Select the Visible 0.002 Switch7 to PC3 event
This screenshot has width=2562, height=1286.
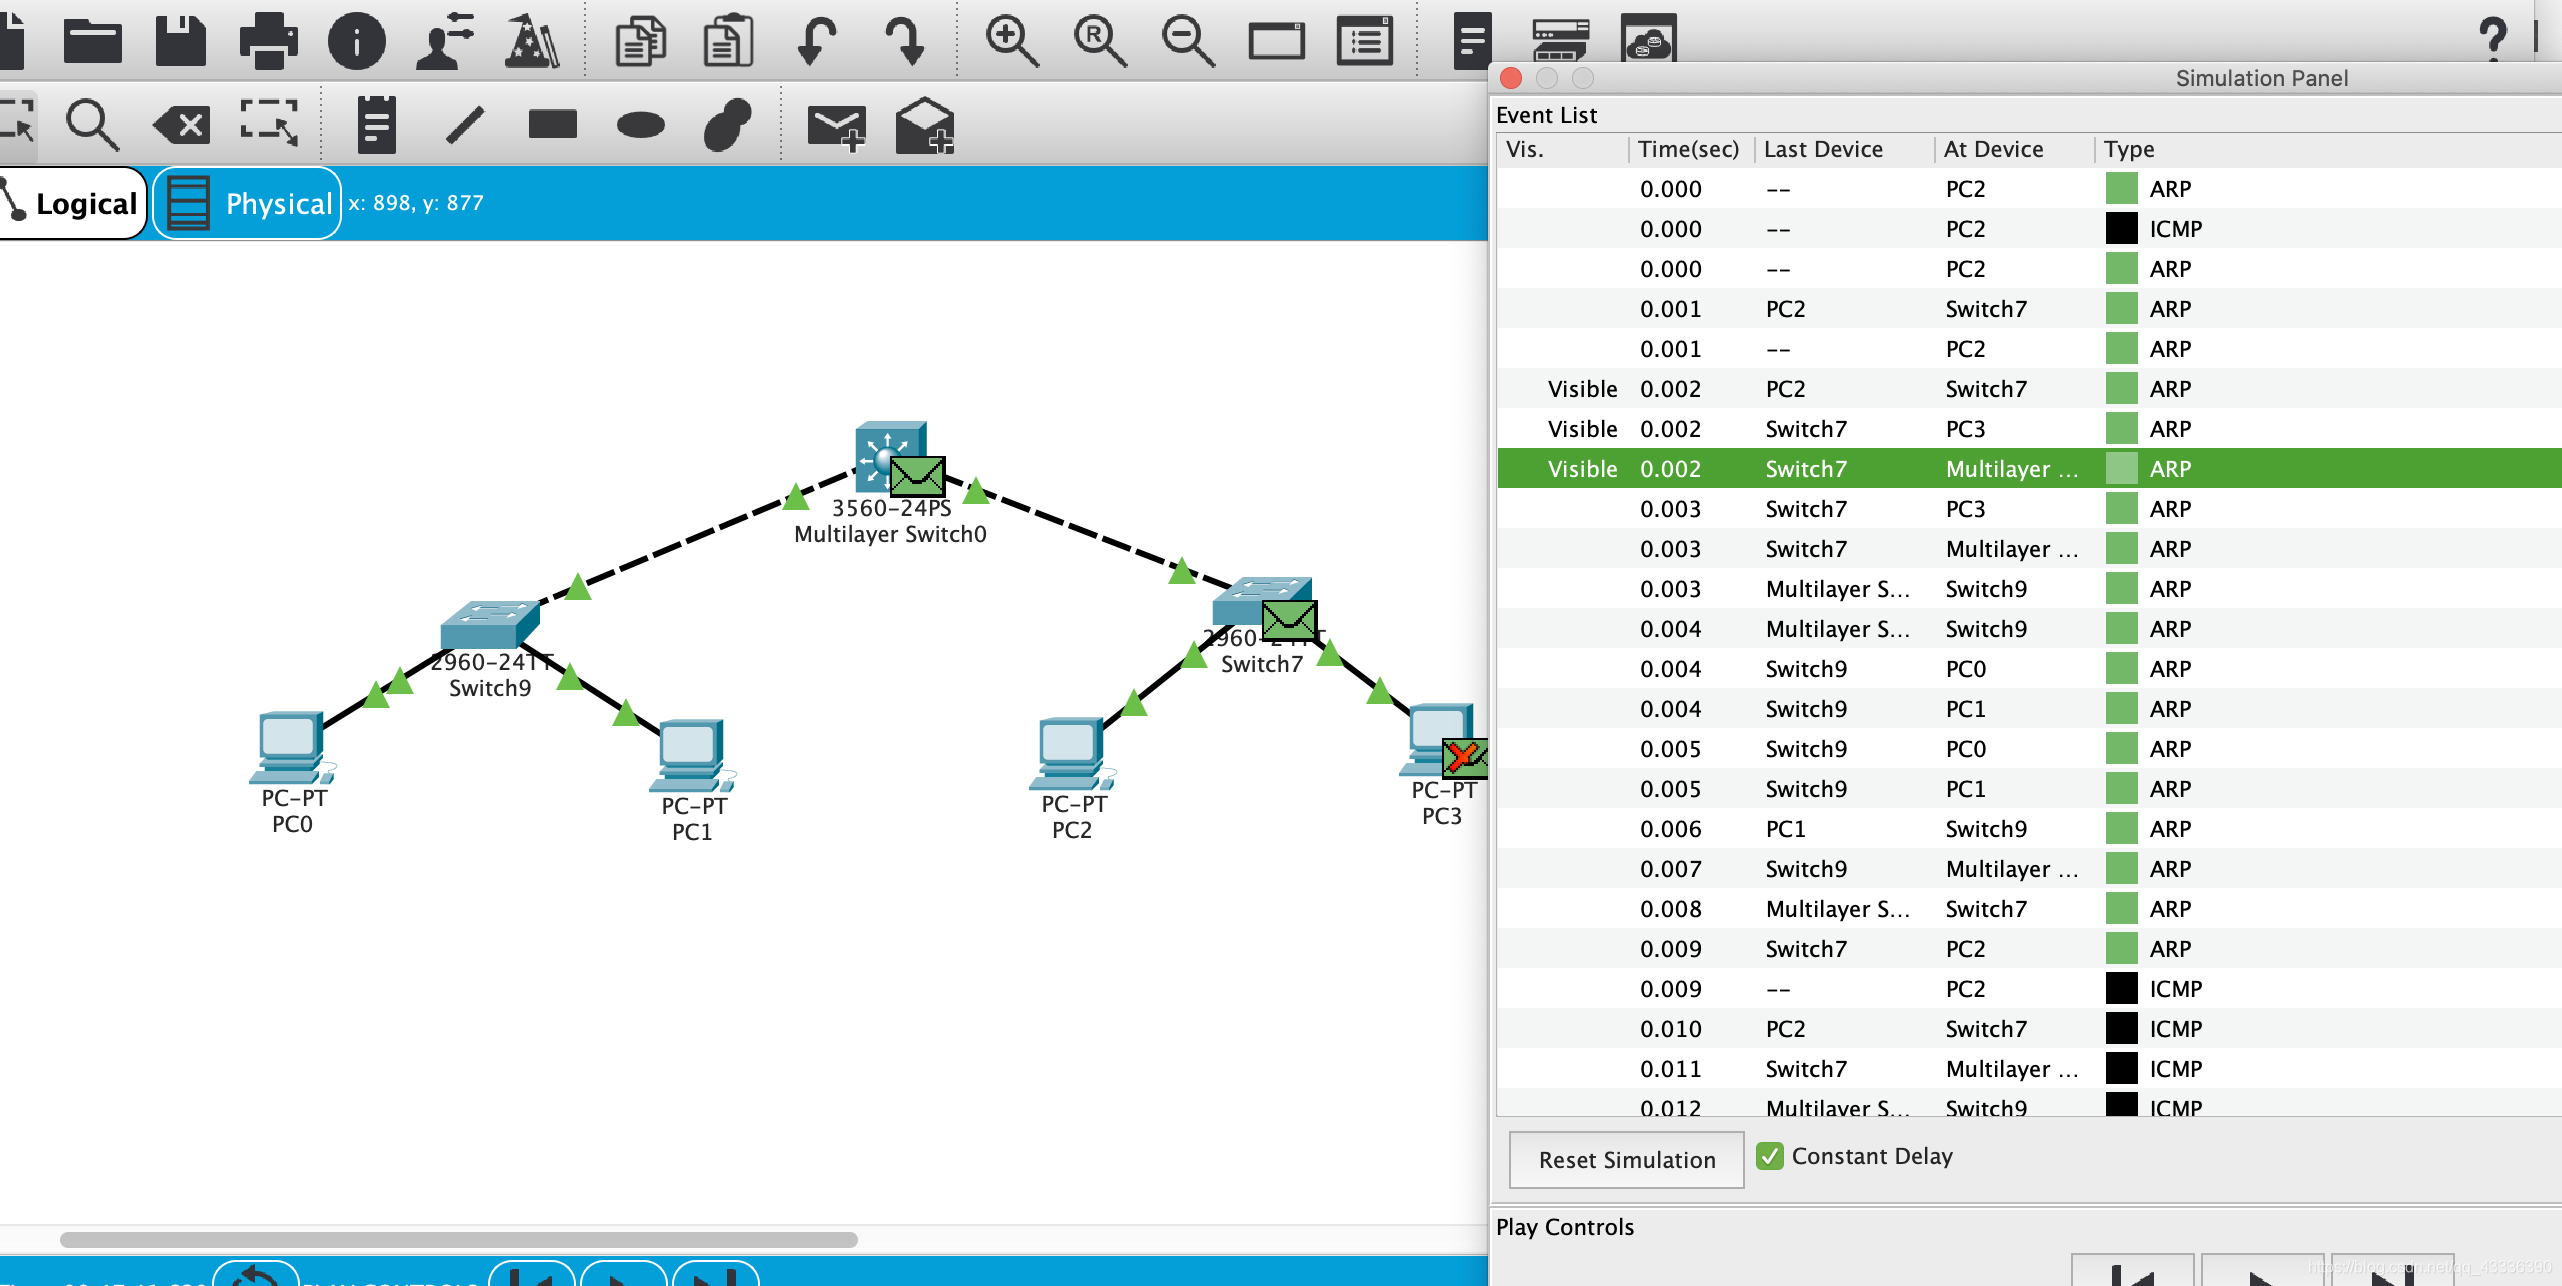click(2029, 429)
